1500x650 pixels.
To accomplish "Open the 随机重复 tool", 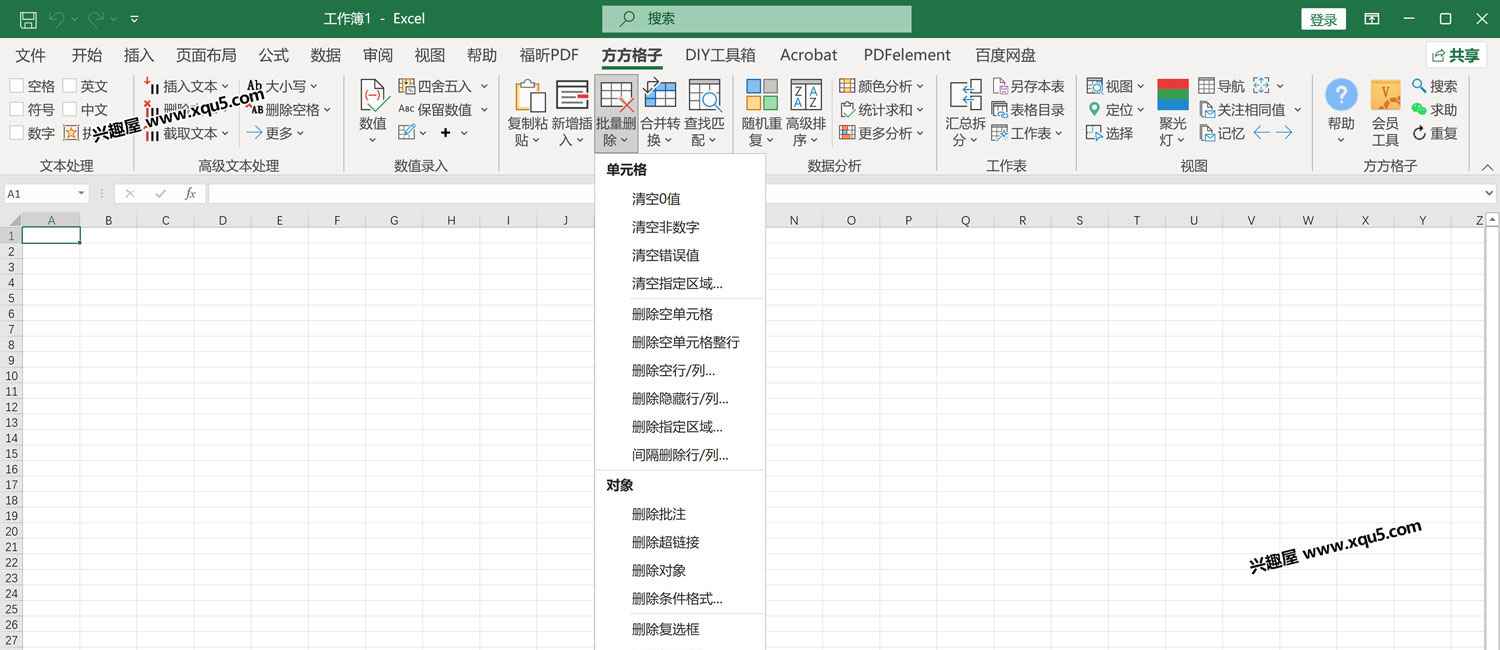I will point(761,113).
